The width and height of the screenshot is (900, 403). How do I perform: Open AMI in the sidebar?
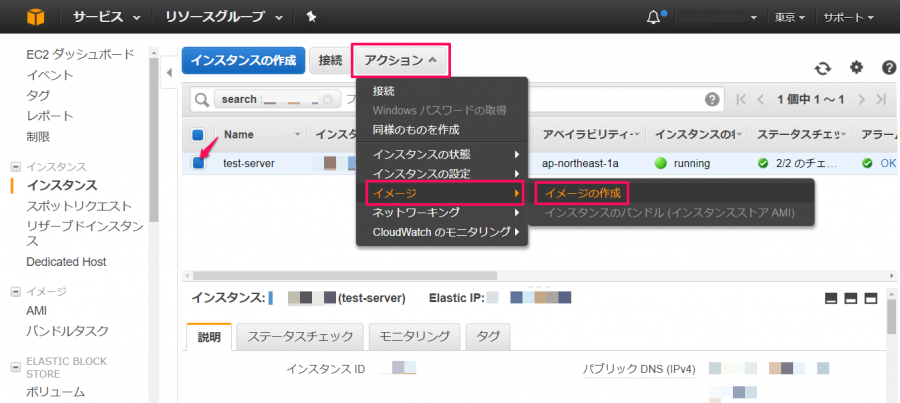coord(37,311)
